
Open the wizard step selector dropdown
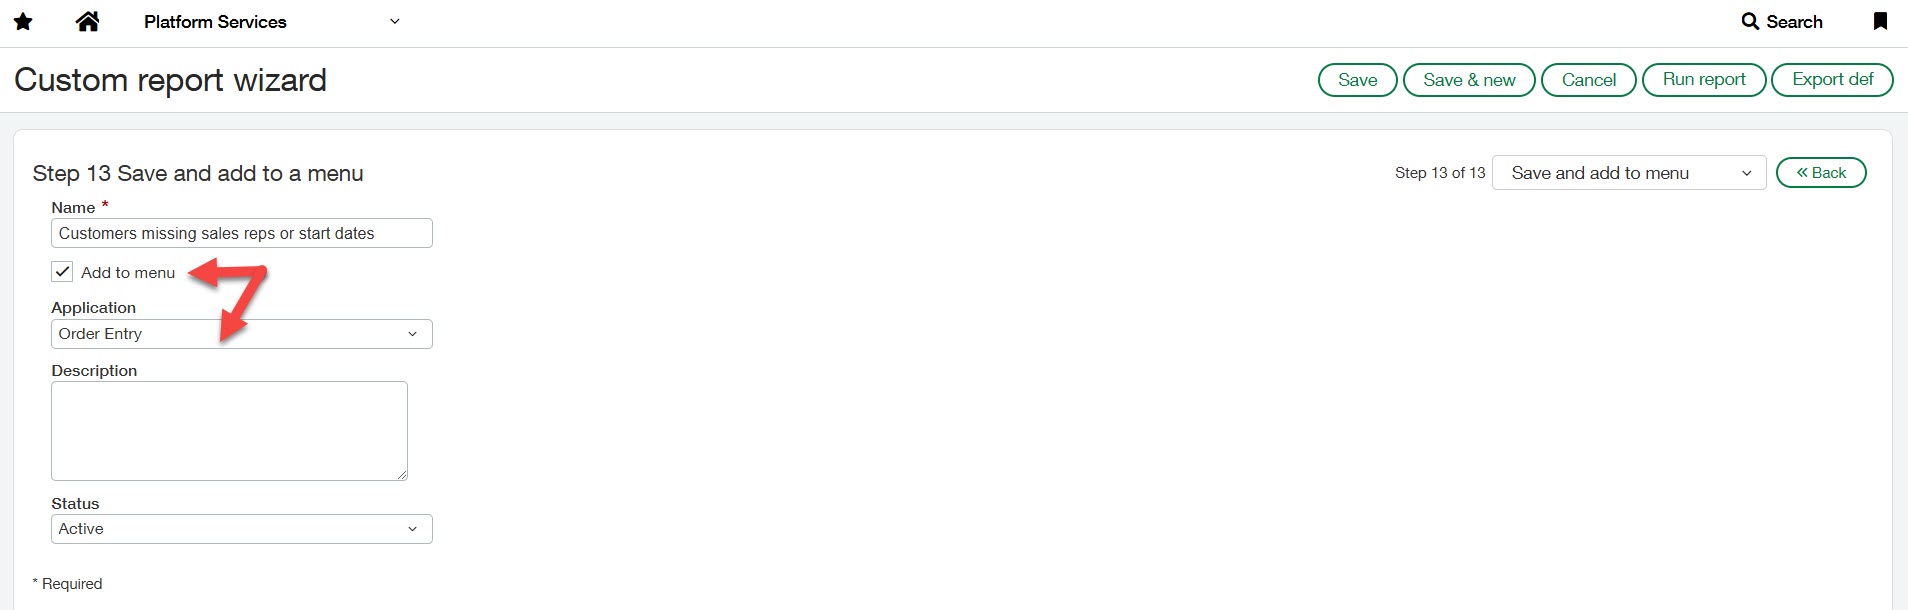click(x=1628, y=173)
